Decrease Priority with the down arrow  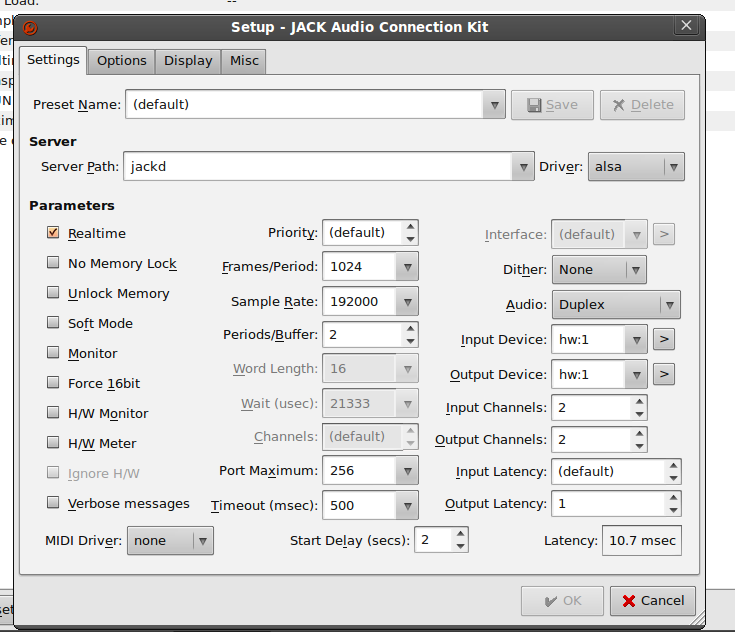tap(410, 239)
